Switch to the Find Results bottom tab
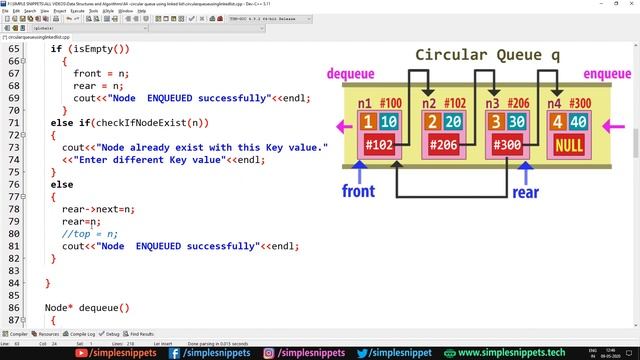The image size is (640, 360). tap(138, 334)
